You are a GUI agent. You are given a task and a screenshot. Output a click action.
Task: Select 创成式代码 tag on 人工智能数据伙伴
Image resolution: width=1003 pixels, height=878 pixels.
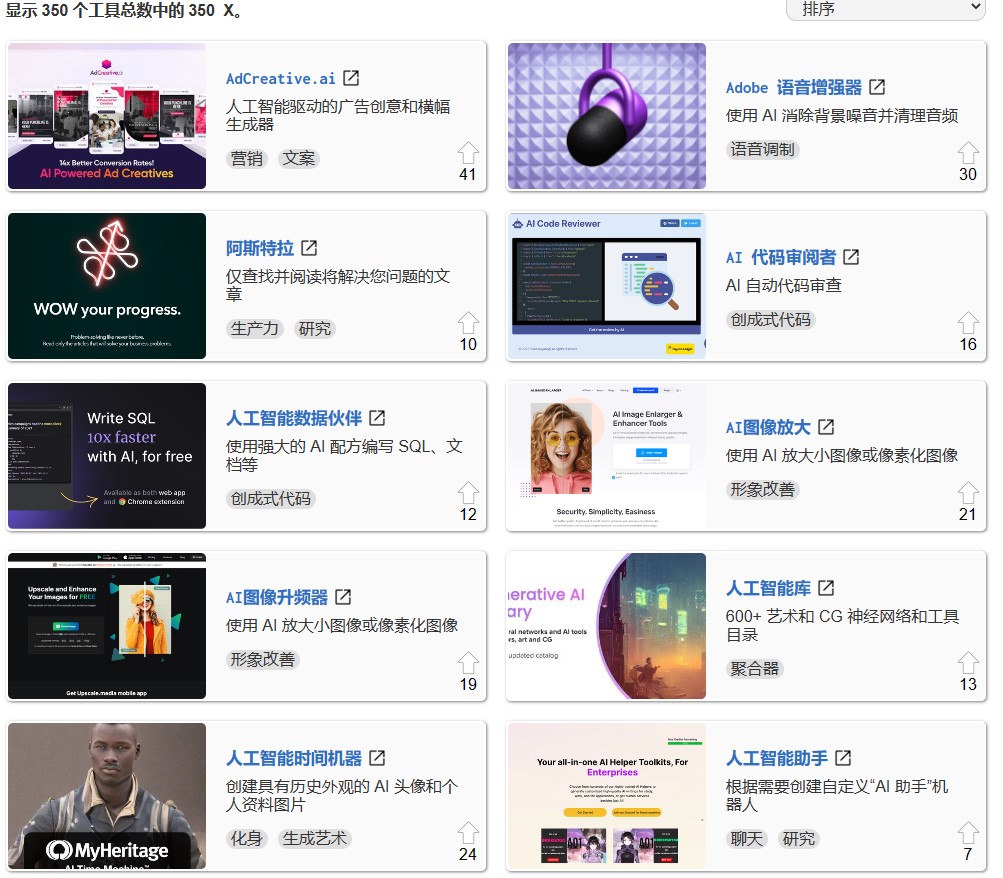271,499
